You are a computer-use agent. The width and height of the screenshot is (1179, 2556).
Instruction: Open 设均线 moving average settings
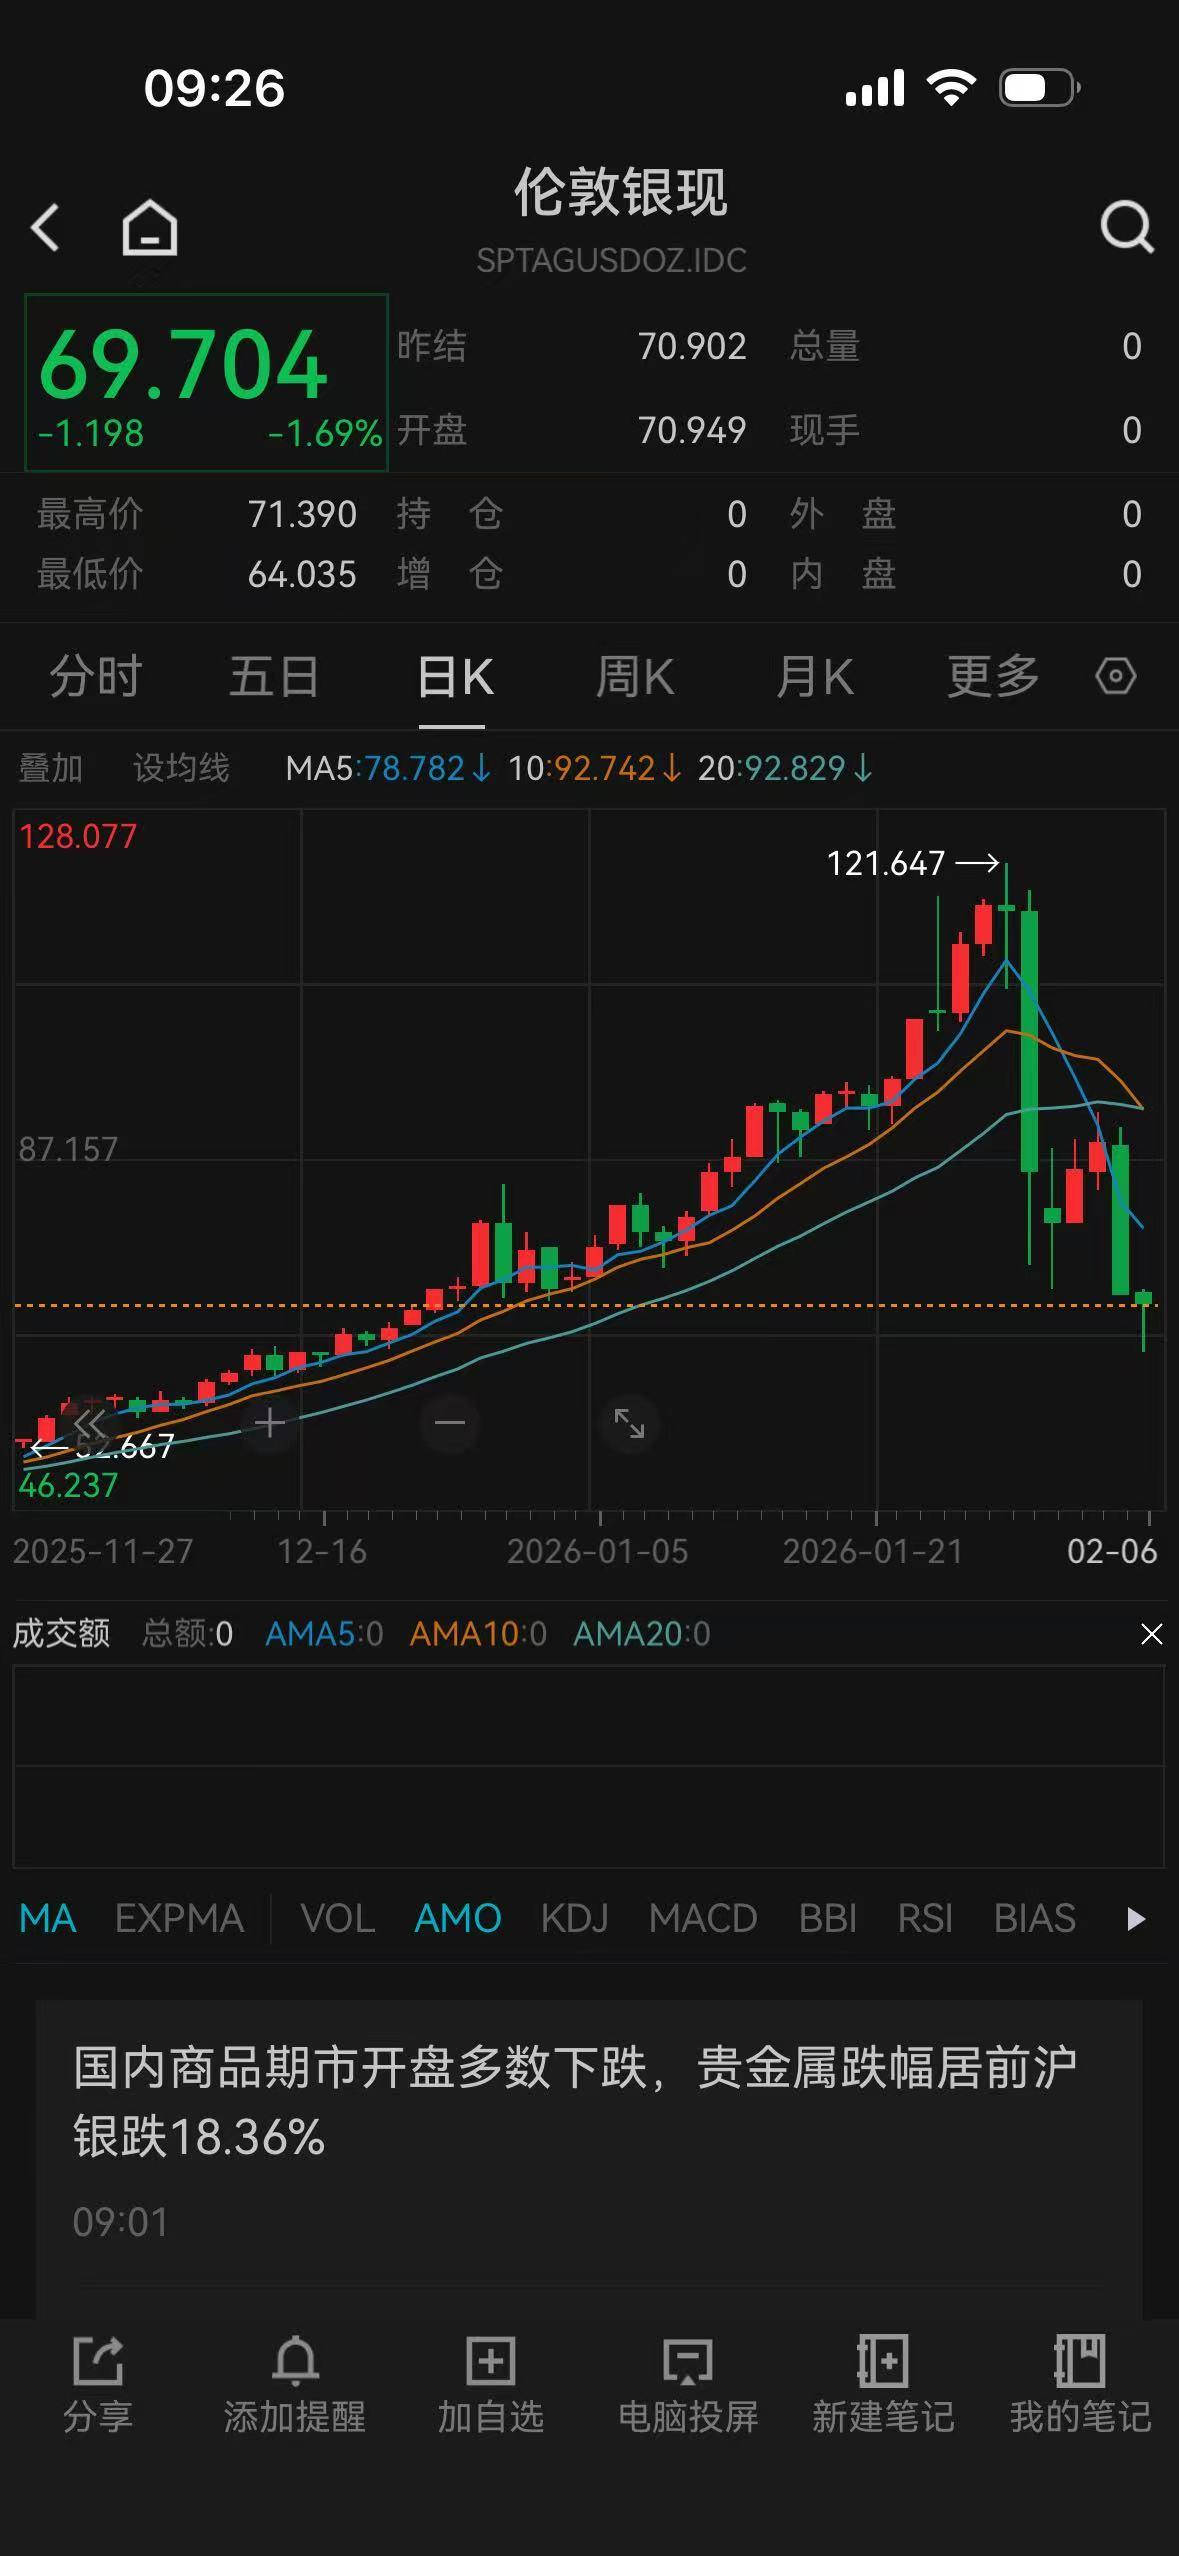click(x=181, y=768)
